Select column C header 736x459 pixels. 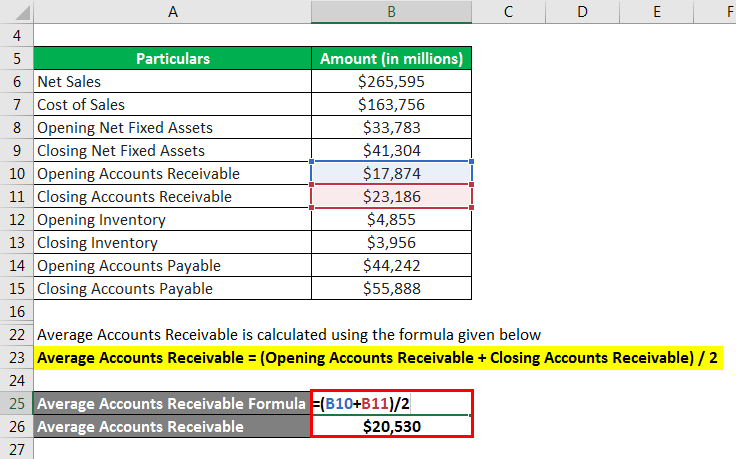[x=508, y=11]
